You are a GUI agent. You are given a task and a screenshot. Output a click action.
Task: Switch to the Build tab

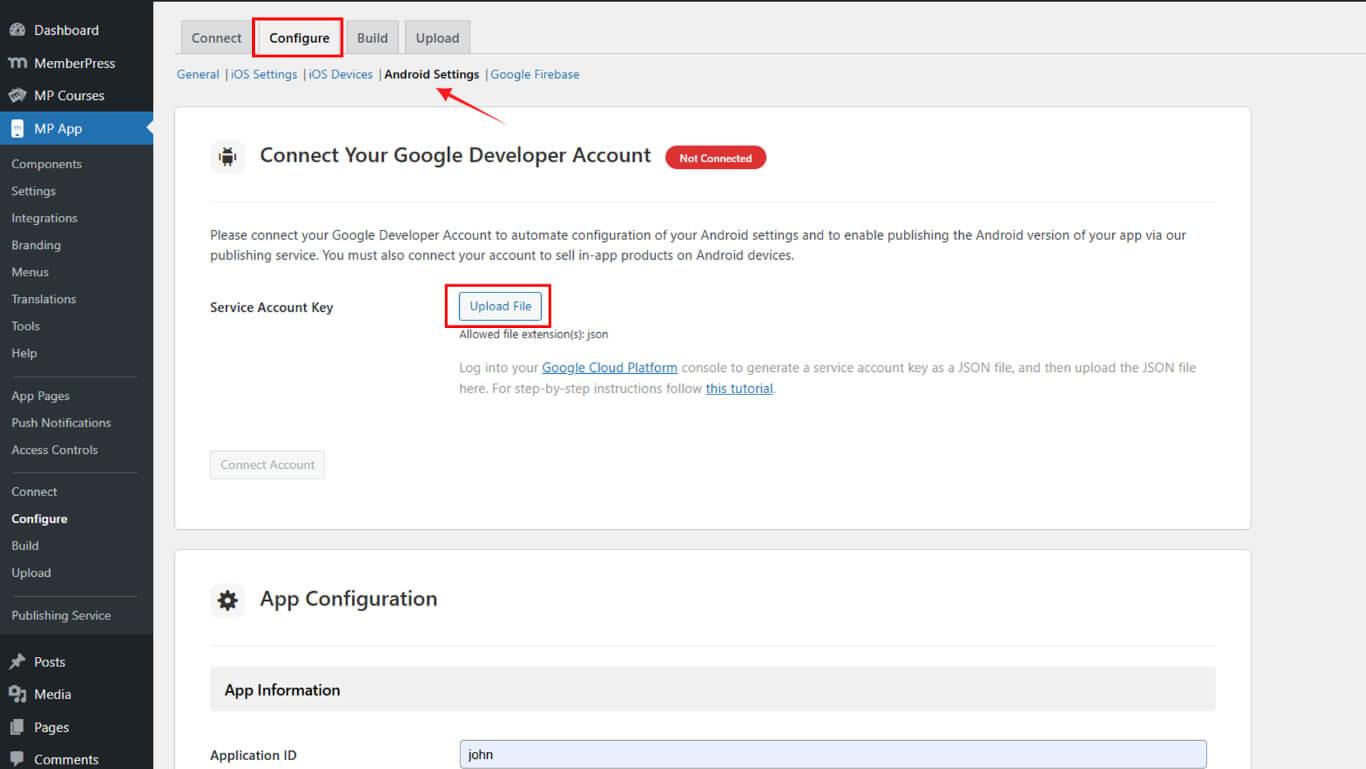pos(372,38)
